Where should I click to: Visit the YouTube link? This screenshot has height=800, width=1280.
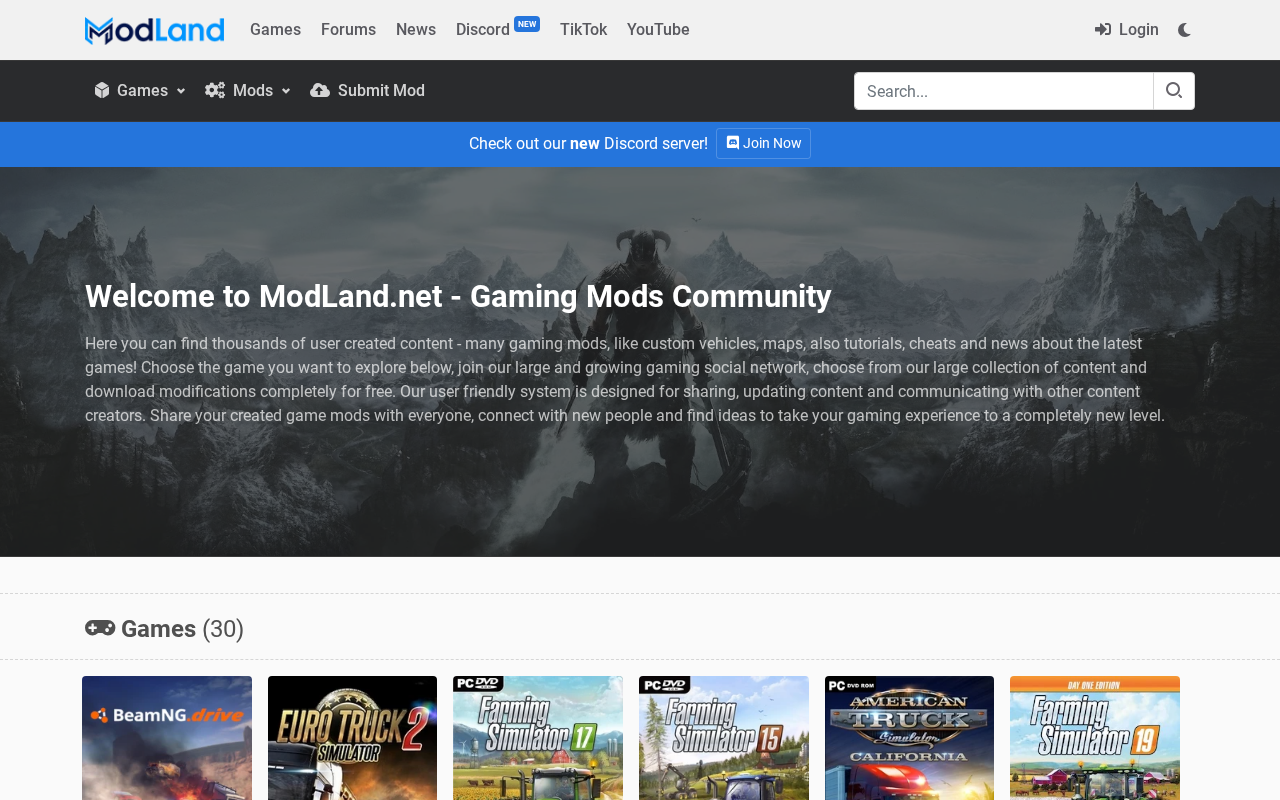(658, 30)
